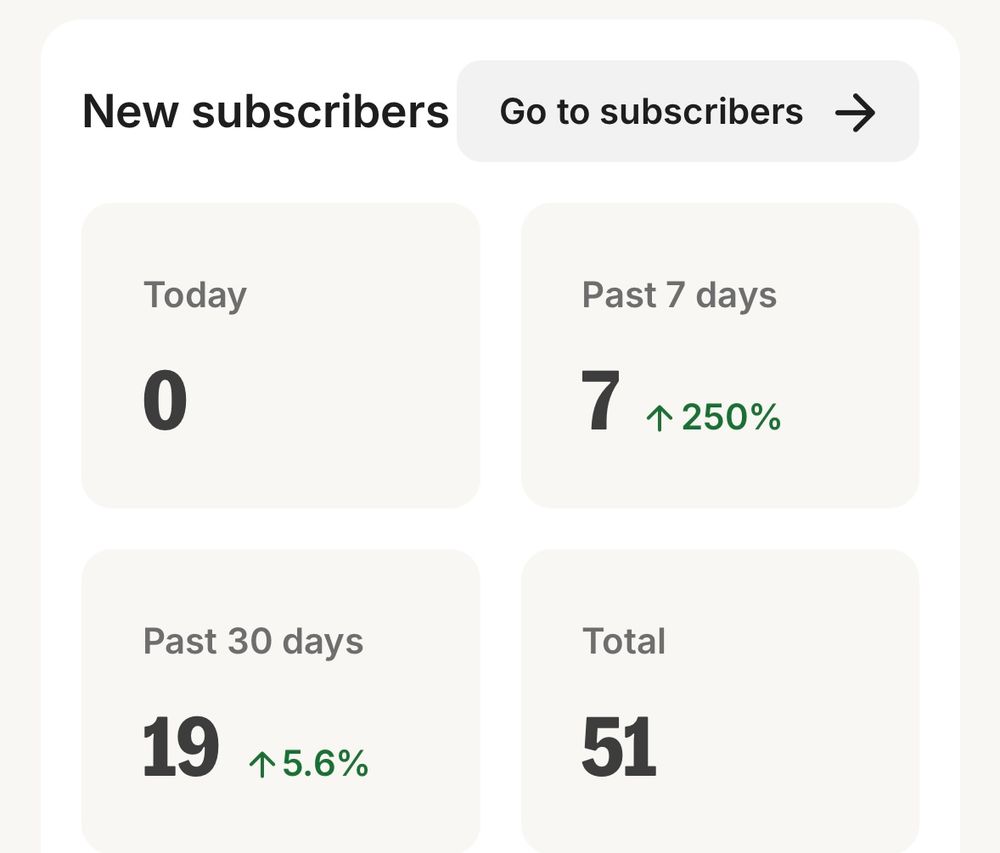Click the Past 30 days label
The image size is (1000, 853).
pos(253,641)
